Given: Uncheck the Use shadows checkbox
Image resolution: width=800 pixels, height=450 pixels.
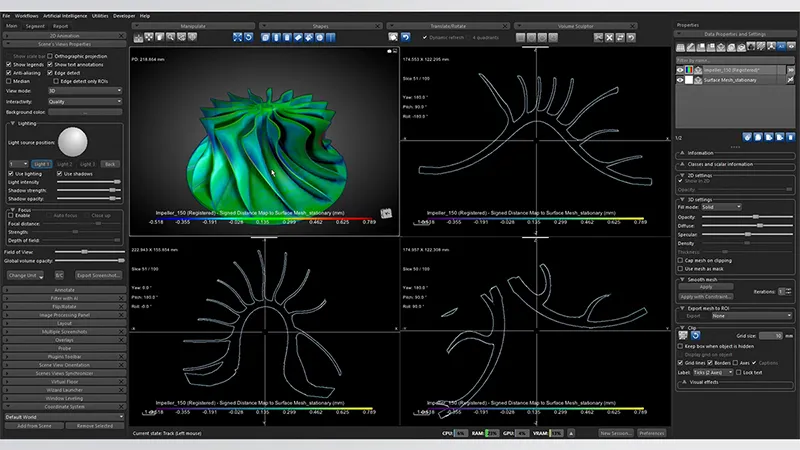Looking at the screenshot, I should (60, 174).
